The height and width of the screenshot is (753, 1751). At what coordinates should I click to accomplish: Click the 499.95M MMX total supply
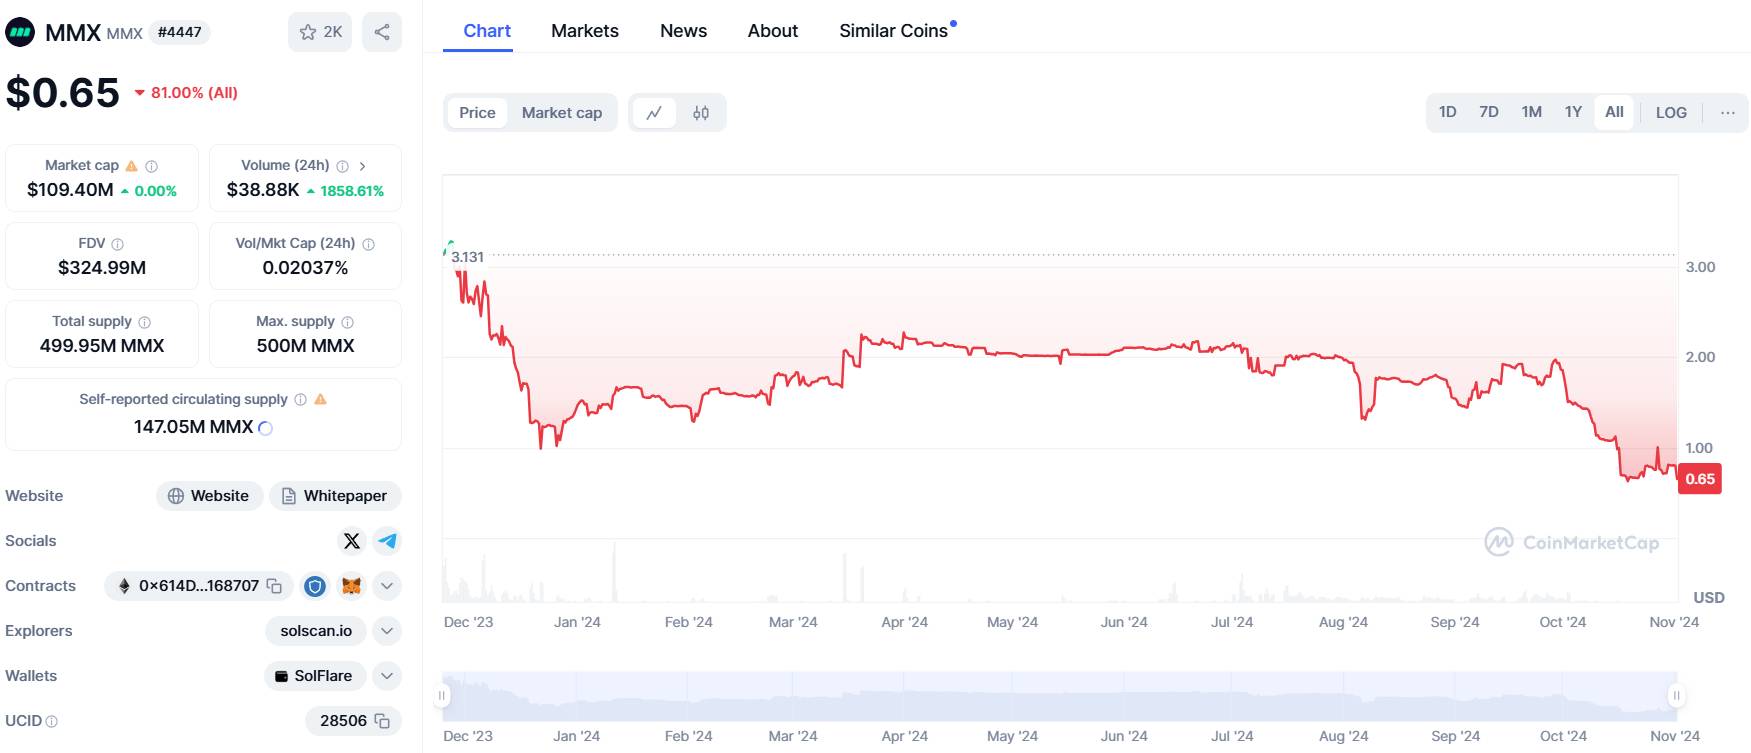point(102,346)
